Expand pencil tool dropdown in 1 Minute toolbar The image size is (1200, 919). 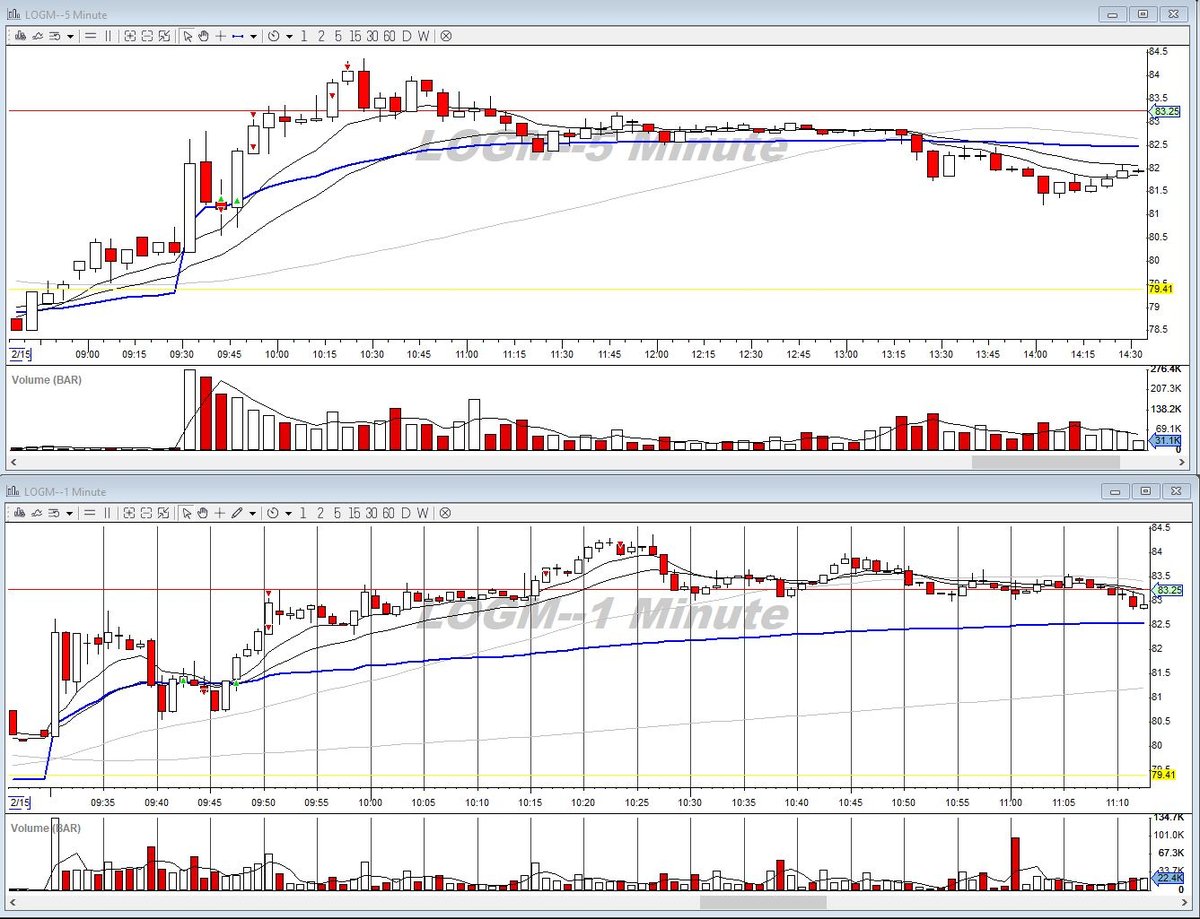point(252,513)
